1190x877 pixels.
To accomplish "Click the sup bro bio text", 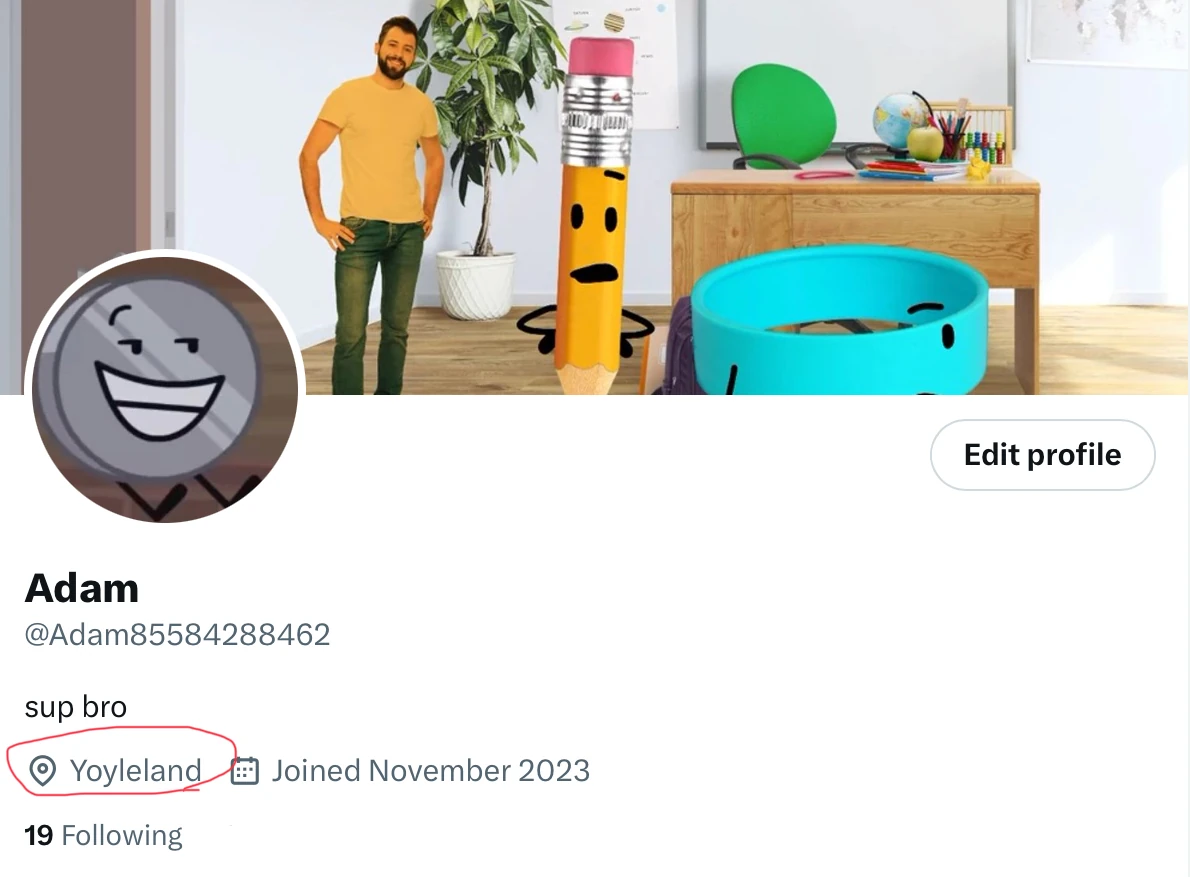I will 76,707.
